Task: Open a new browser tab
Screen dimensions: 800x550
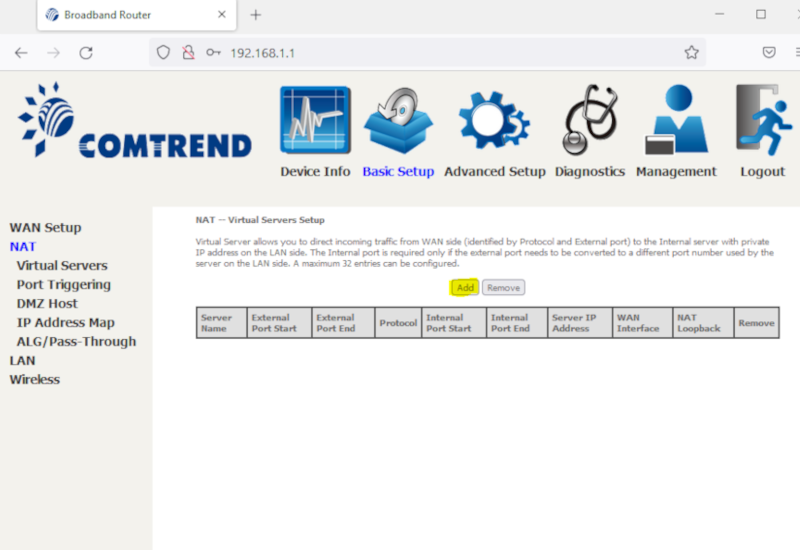Action: (256, 15)
